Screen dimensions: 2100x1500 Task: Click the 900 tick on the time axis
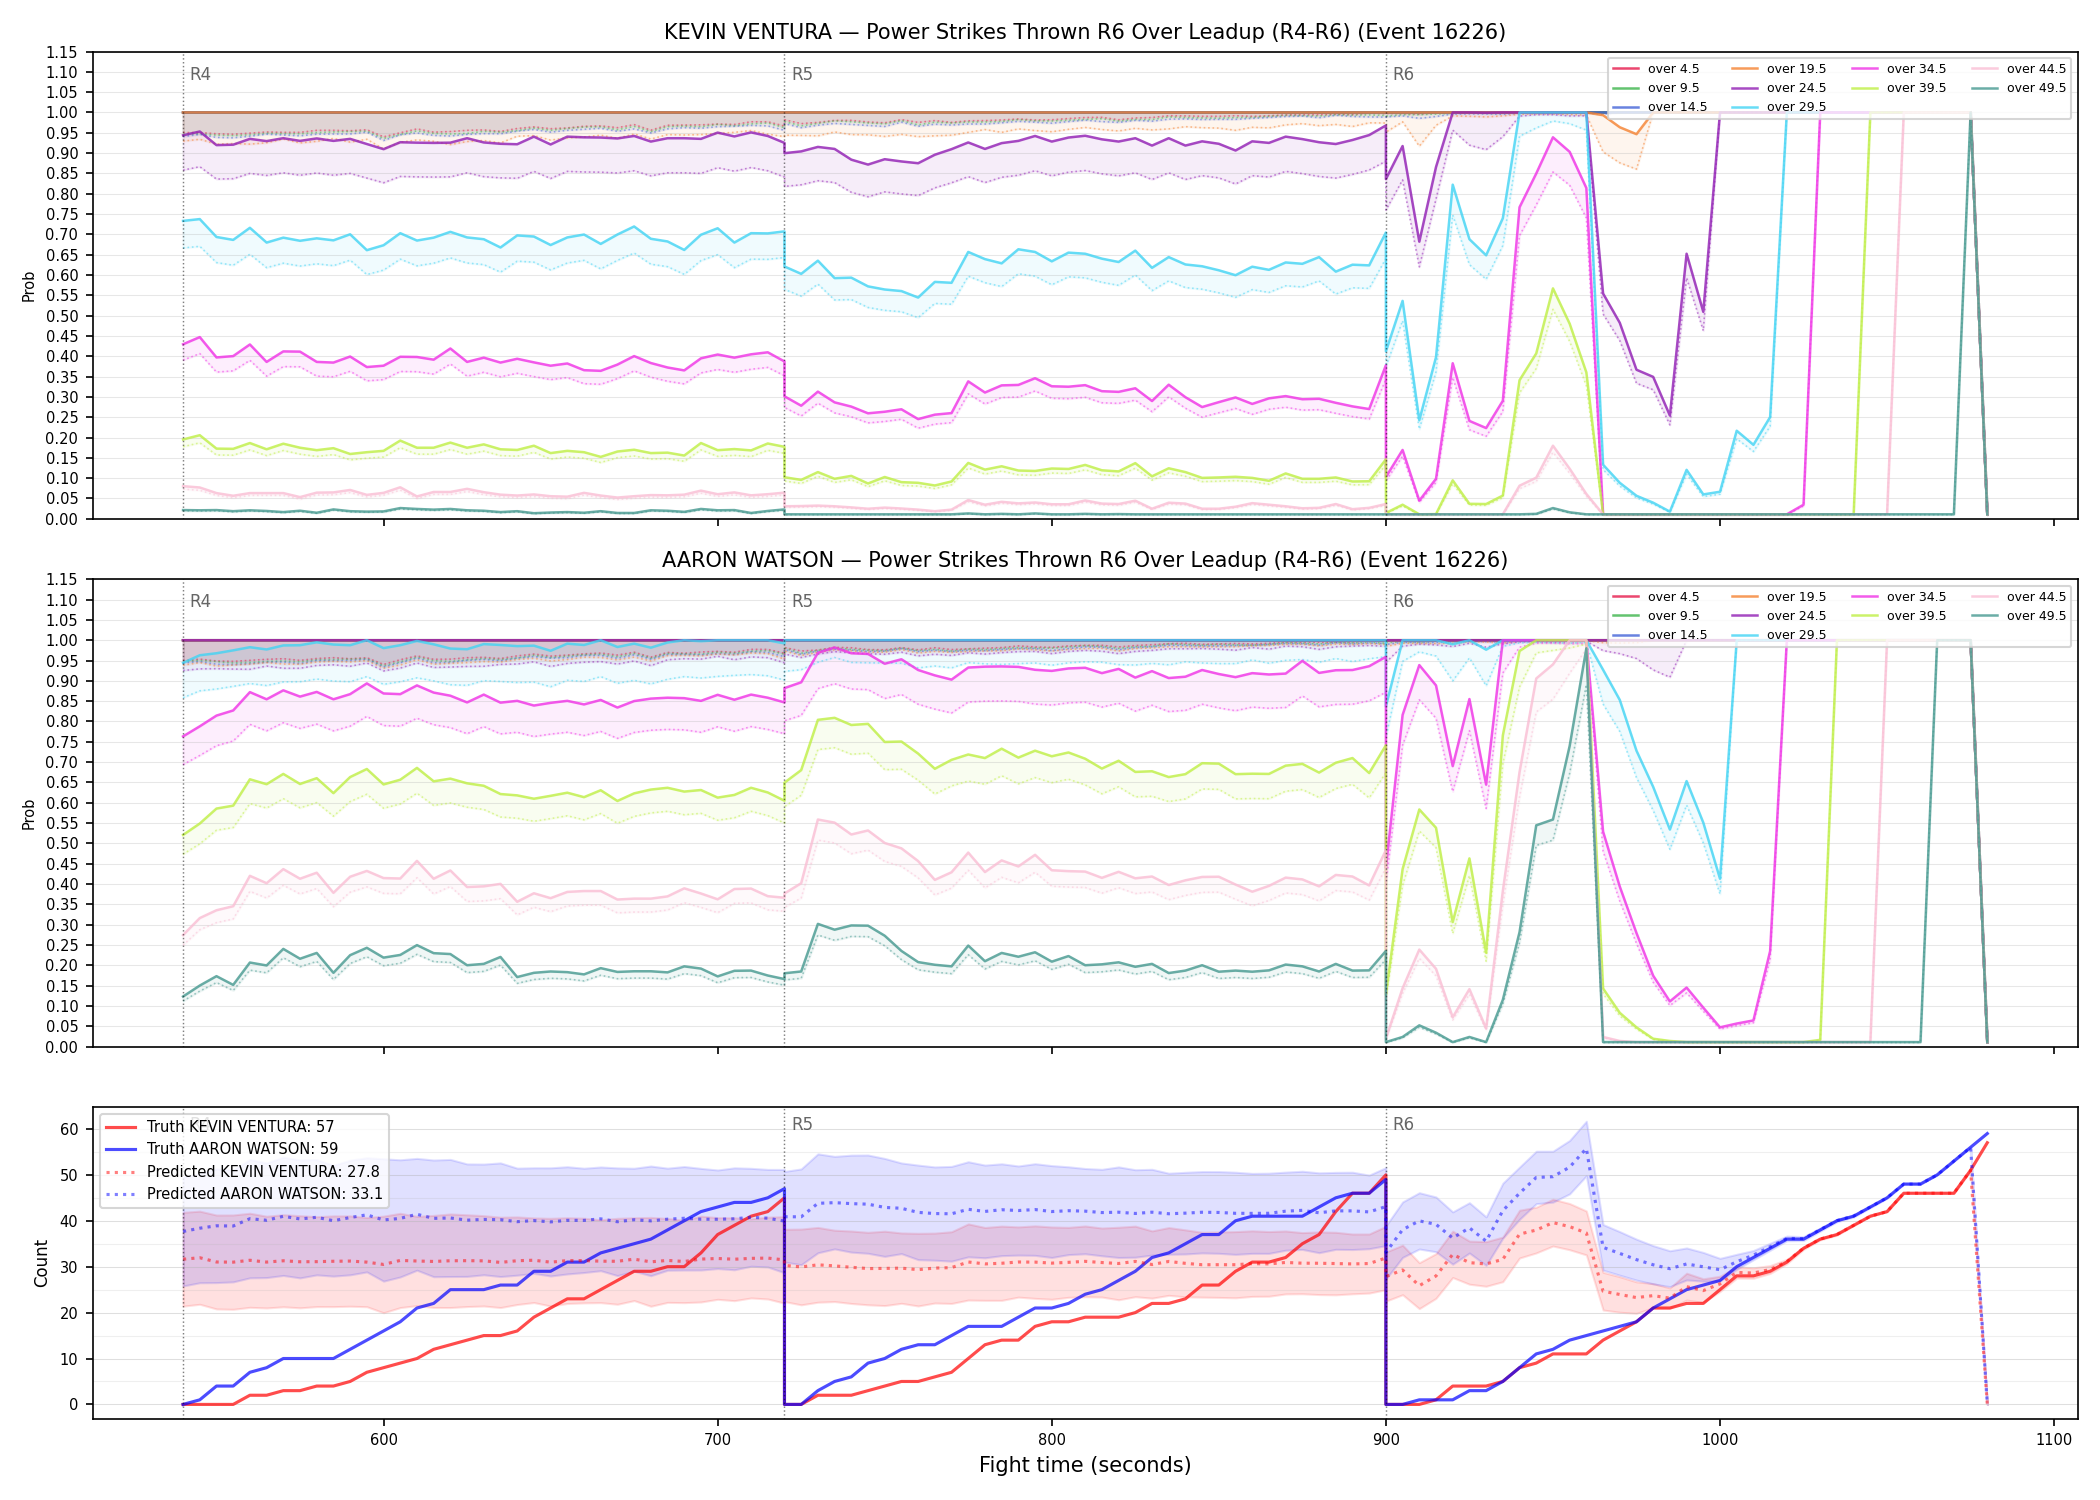(1386, 1439)
